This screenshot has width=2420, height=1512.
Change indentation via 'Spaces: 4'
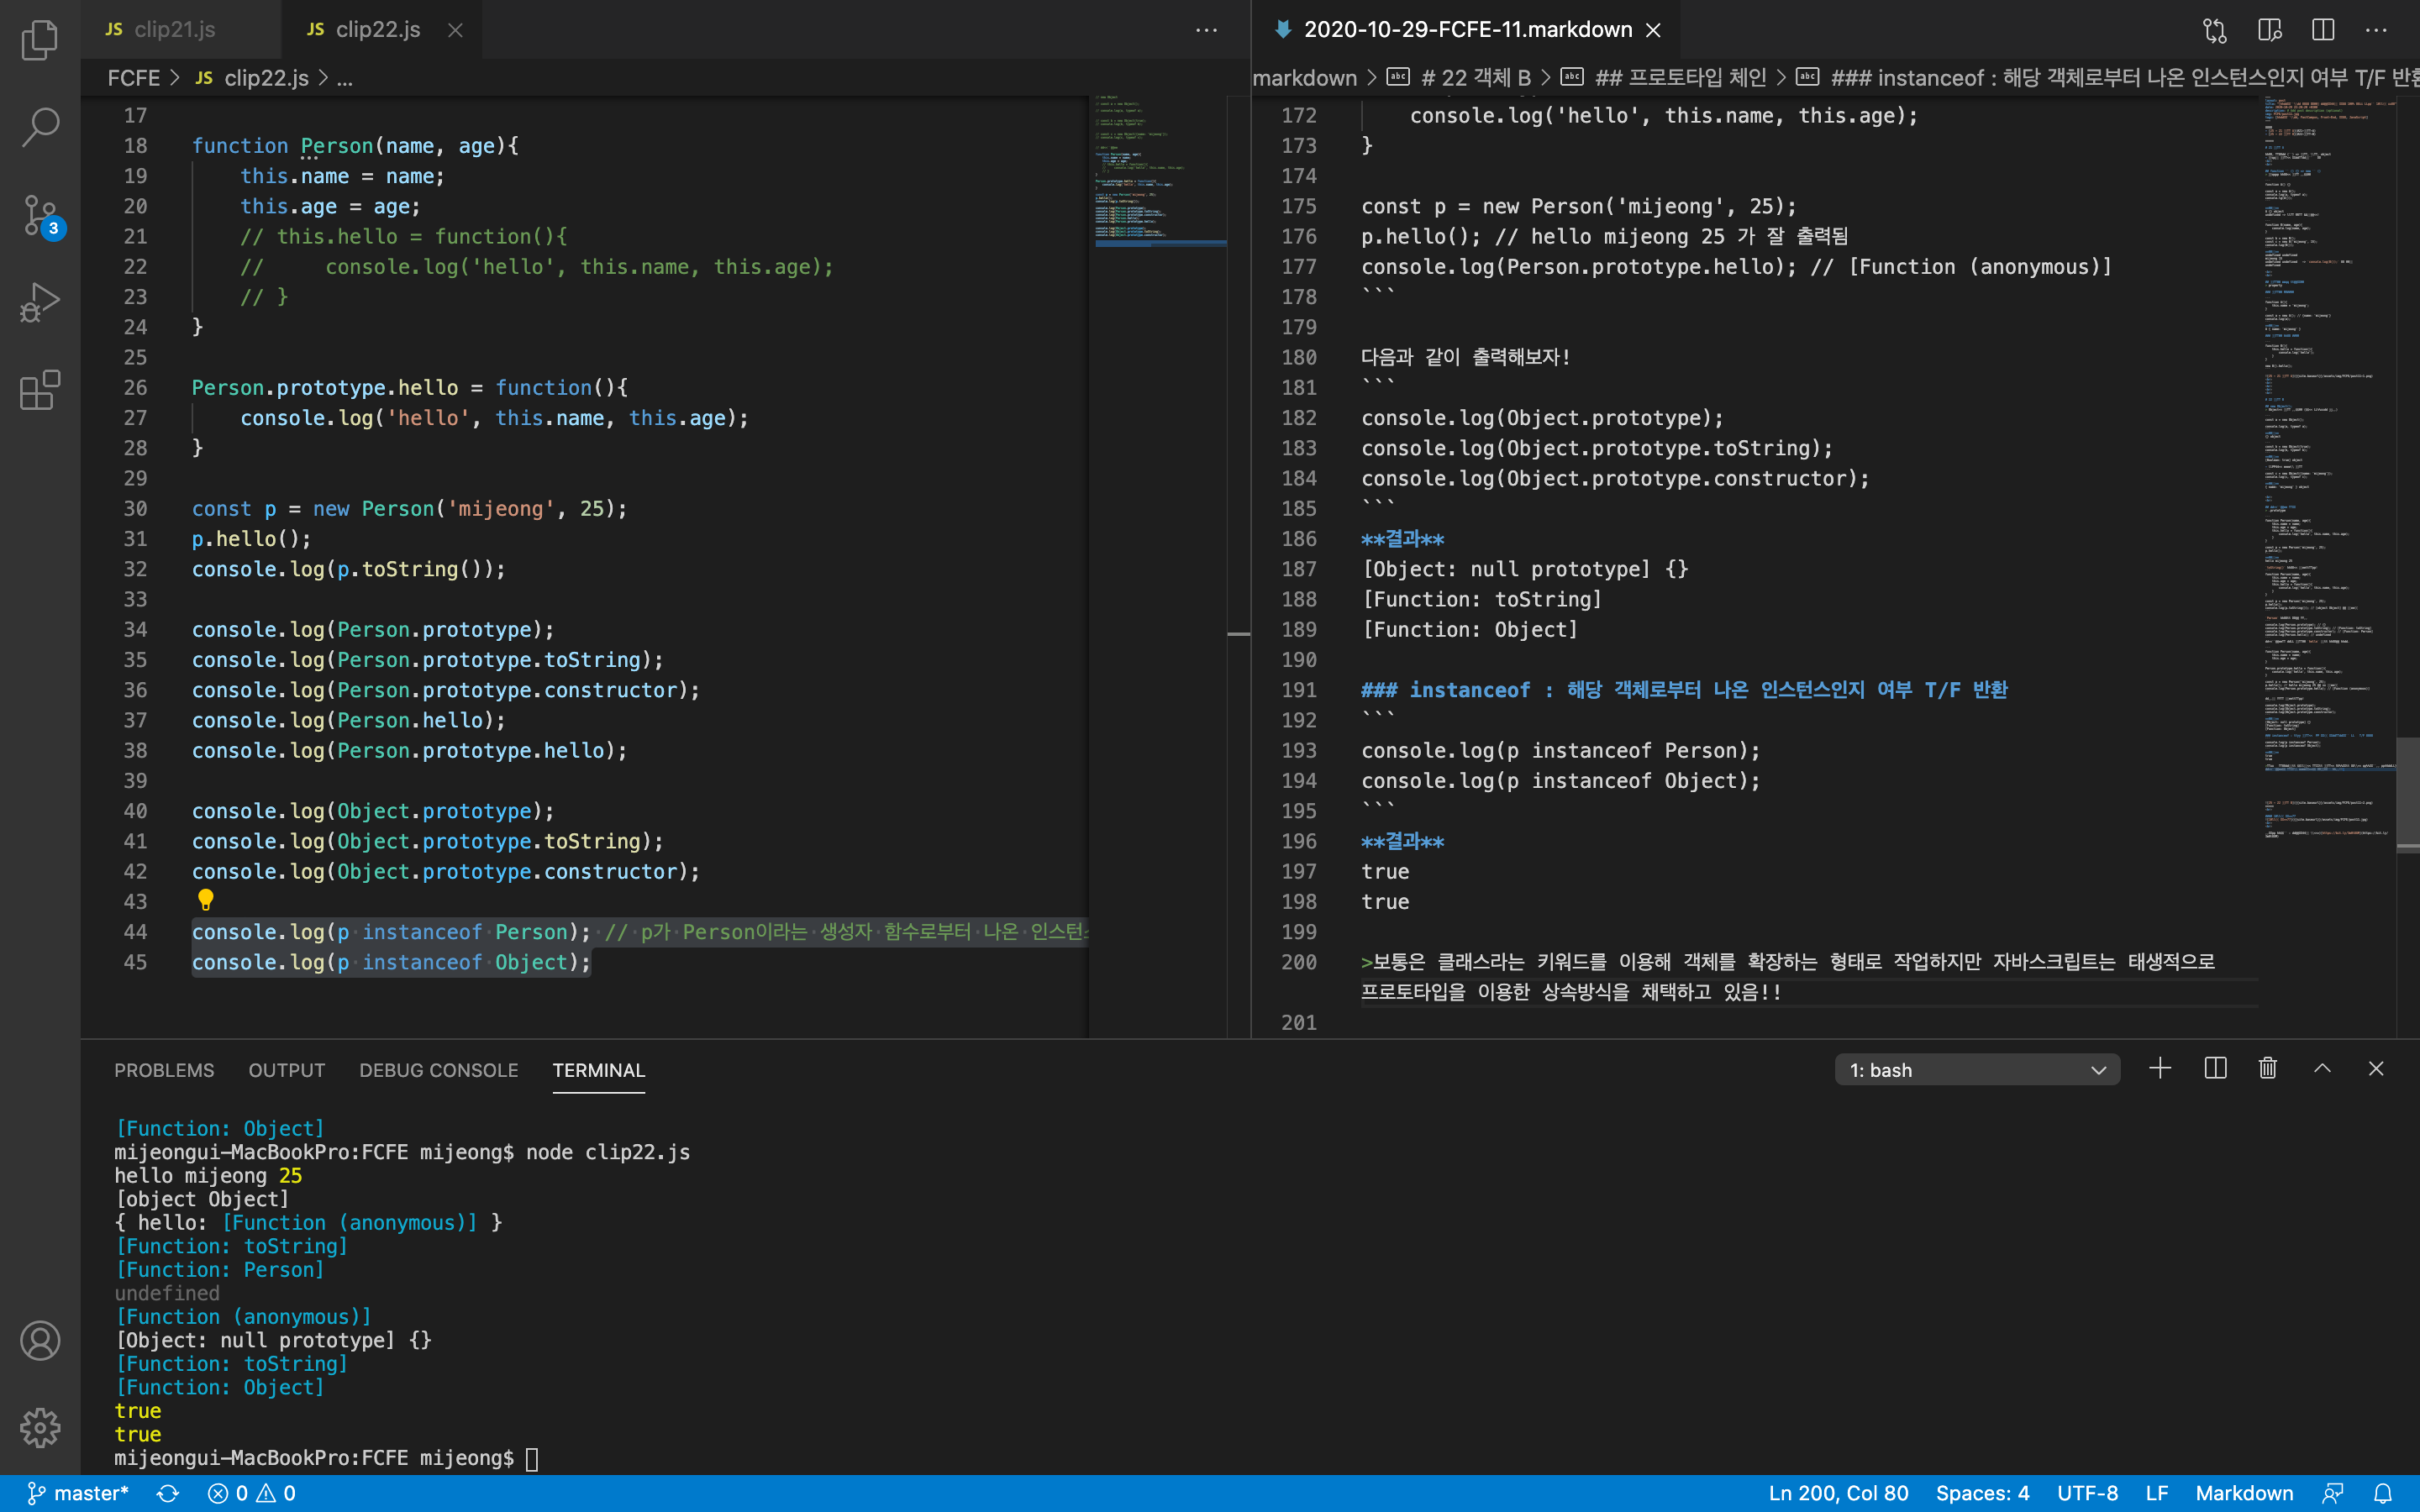pyautogui.click(x=1982, y=1493)
